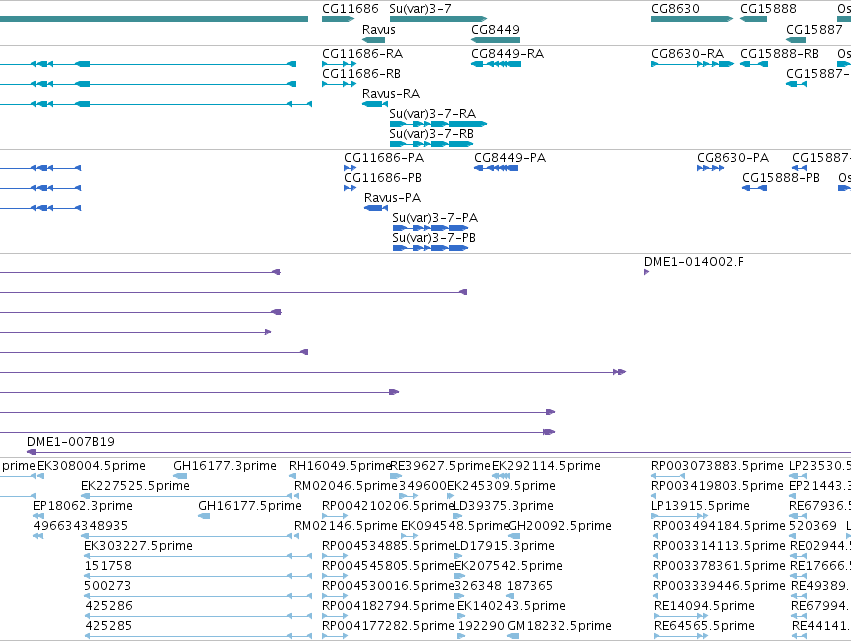Viewport: 851px width, 641px height.
Task: Select the RP003419803.5prime EST label
Action: click(x=717, y=486)
